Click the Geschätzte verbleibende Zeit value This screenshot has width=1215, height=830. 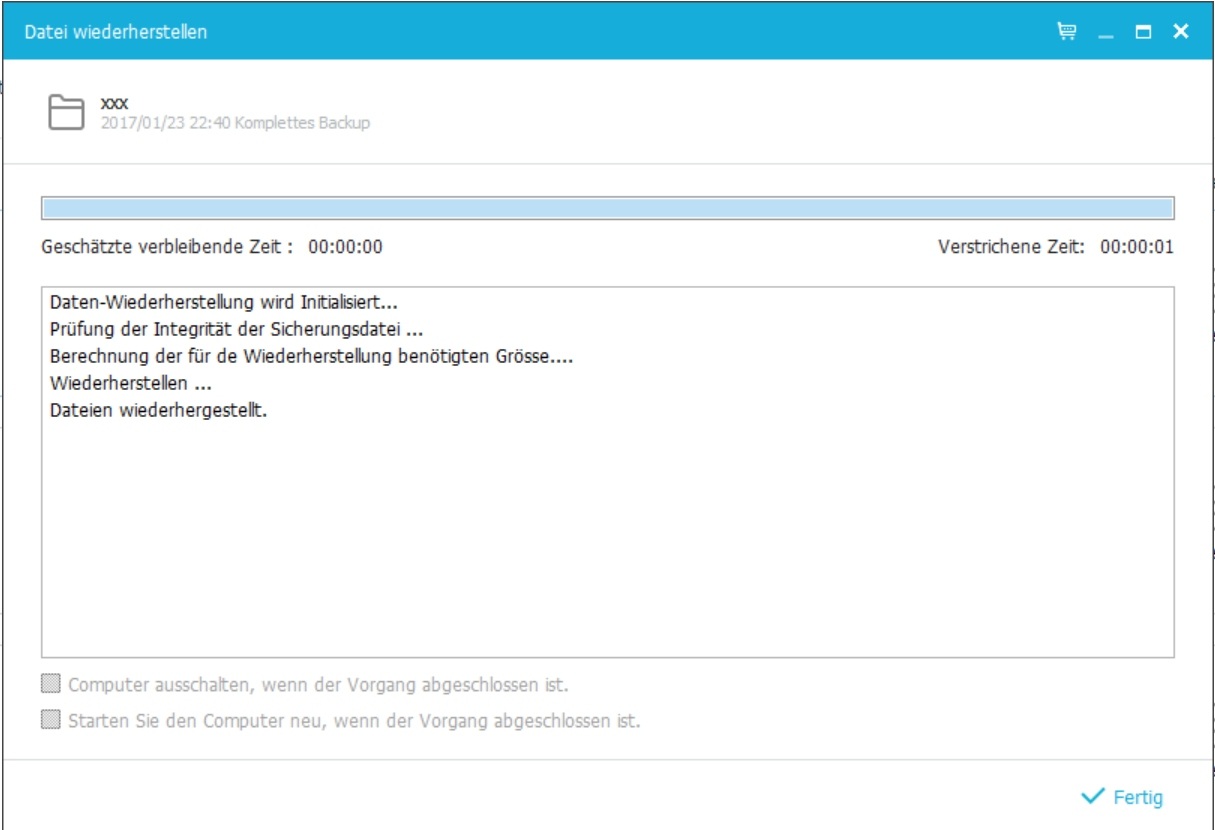(x=345, y=247)
